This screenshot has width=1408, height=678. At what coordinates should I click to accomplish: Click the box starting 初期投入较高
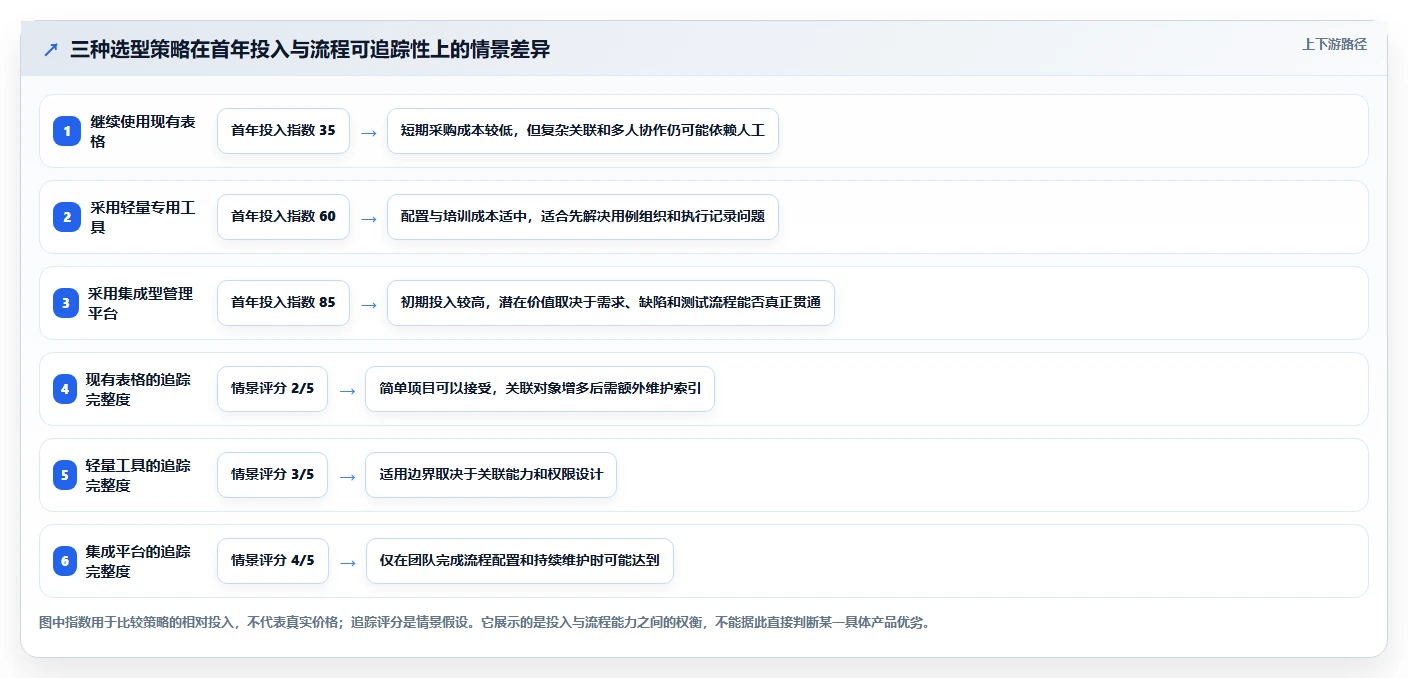(x=611, y=303)
